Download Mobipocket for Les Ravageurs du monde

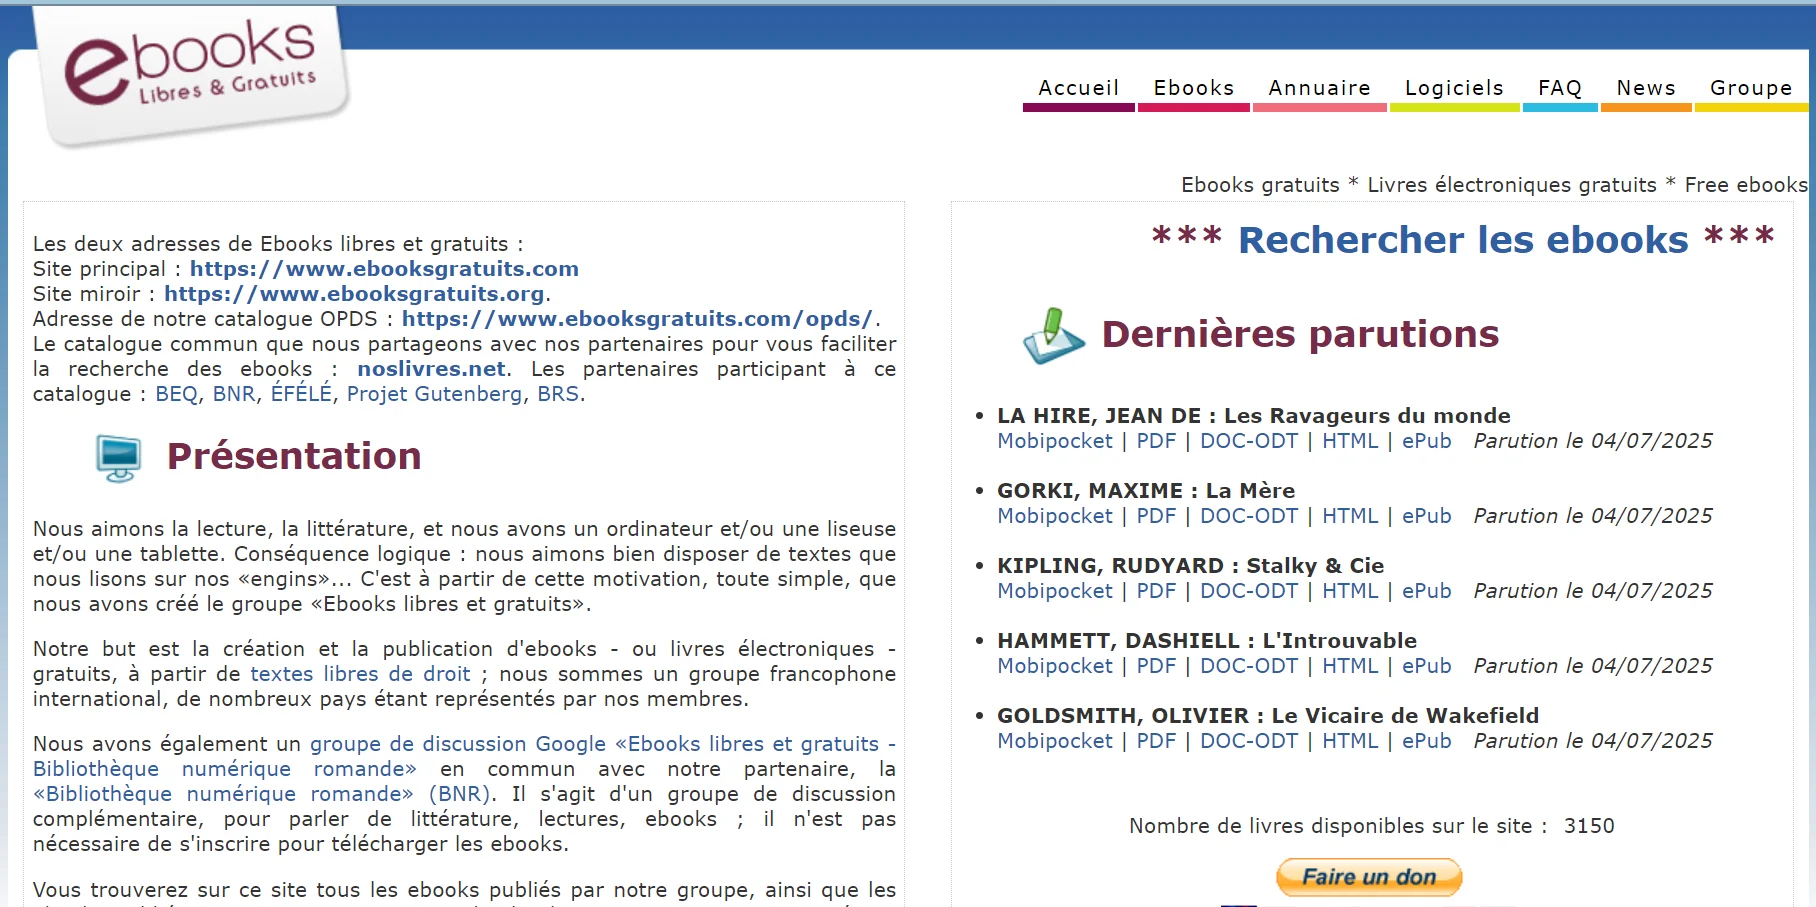[x=1055, y=441]
